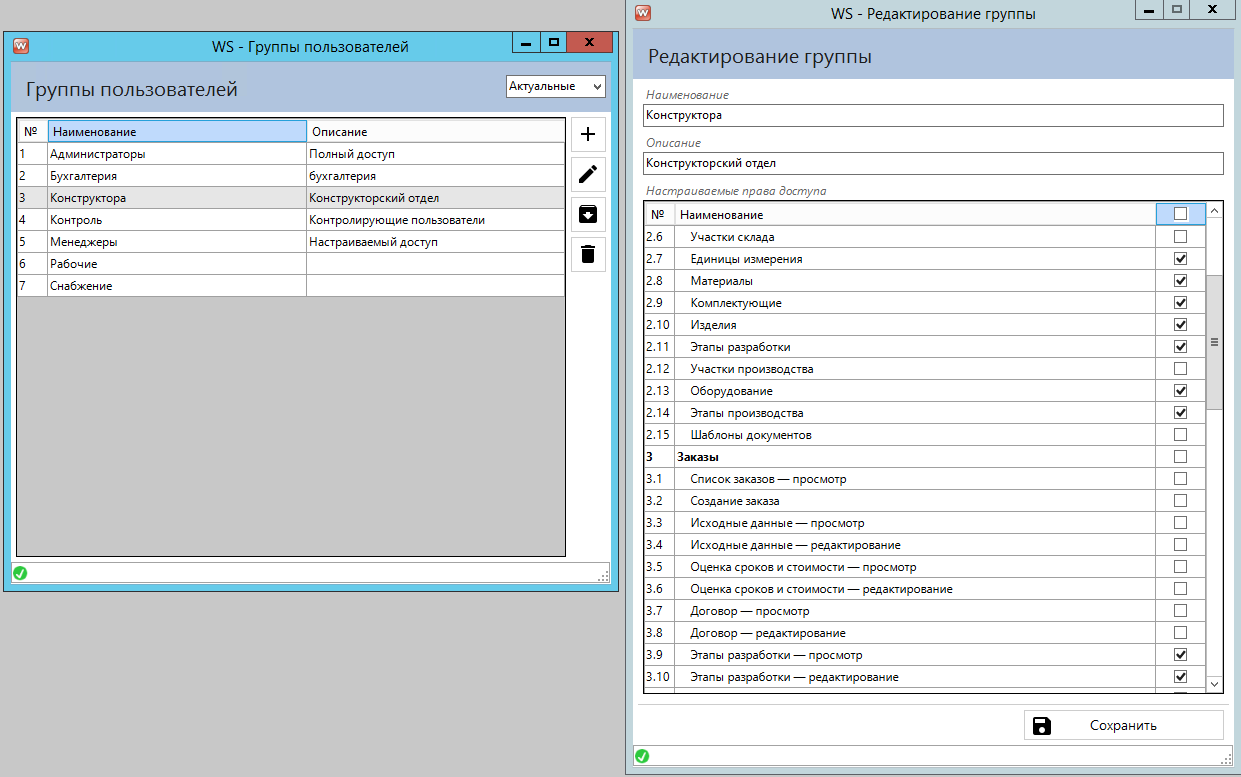
Task: Click the Наименование input field with Конструктора
Action: point(933,116)
